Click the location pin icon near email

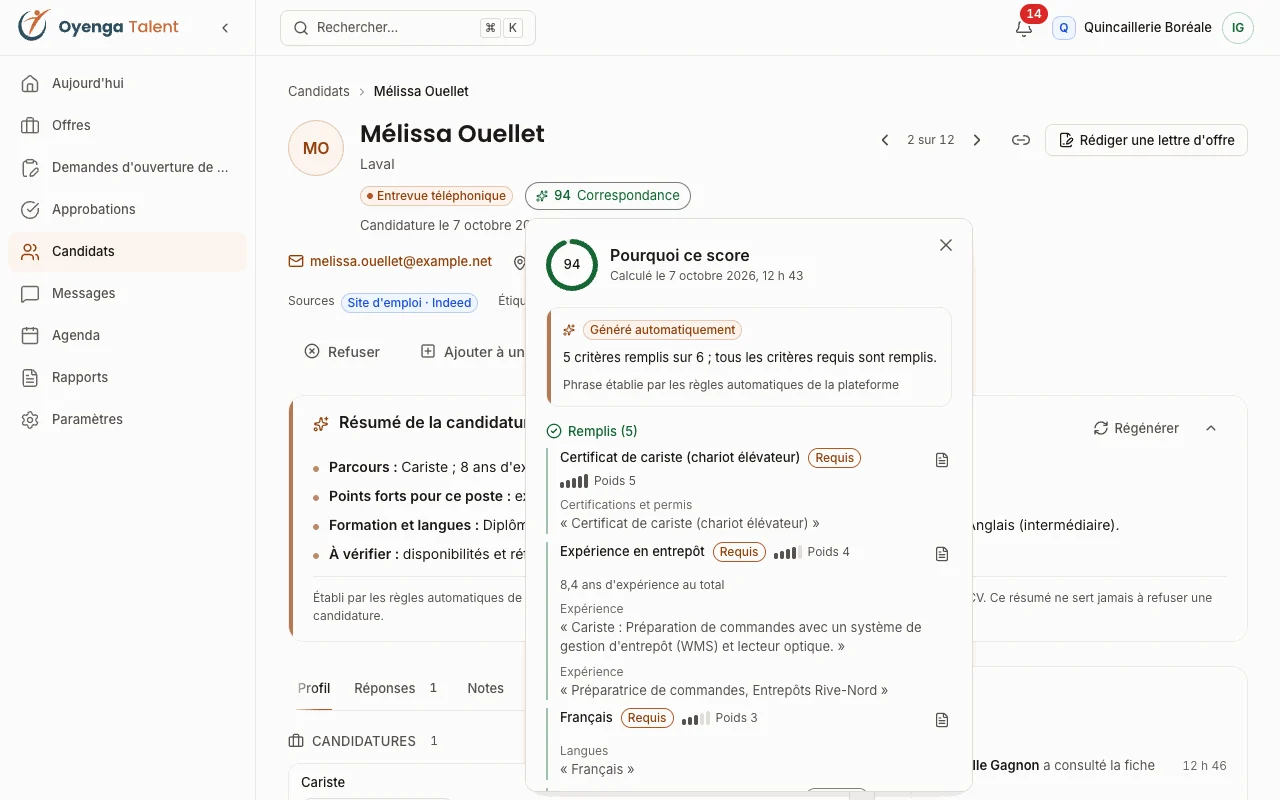pos(520,262)
